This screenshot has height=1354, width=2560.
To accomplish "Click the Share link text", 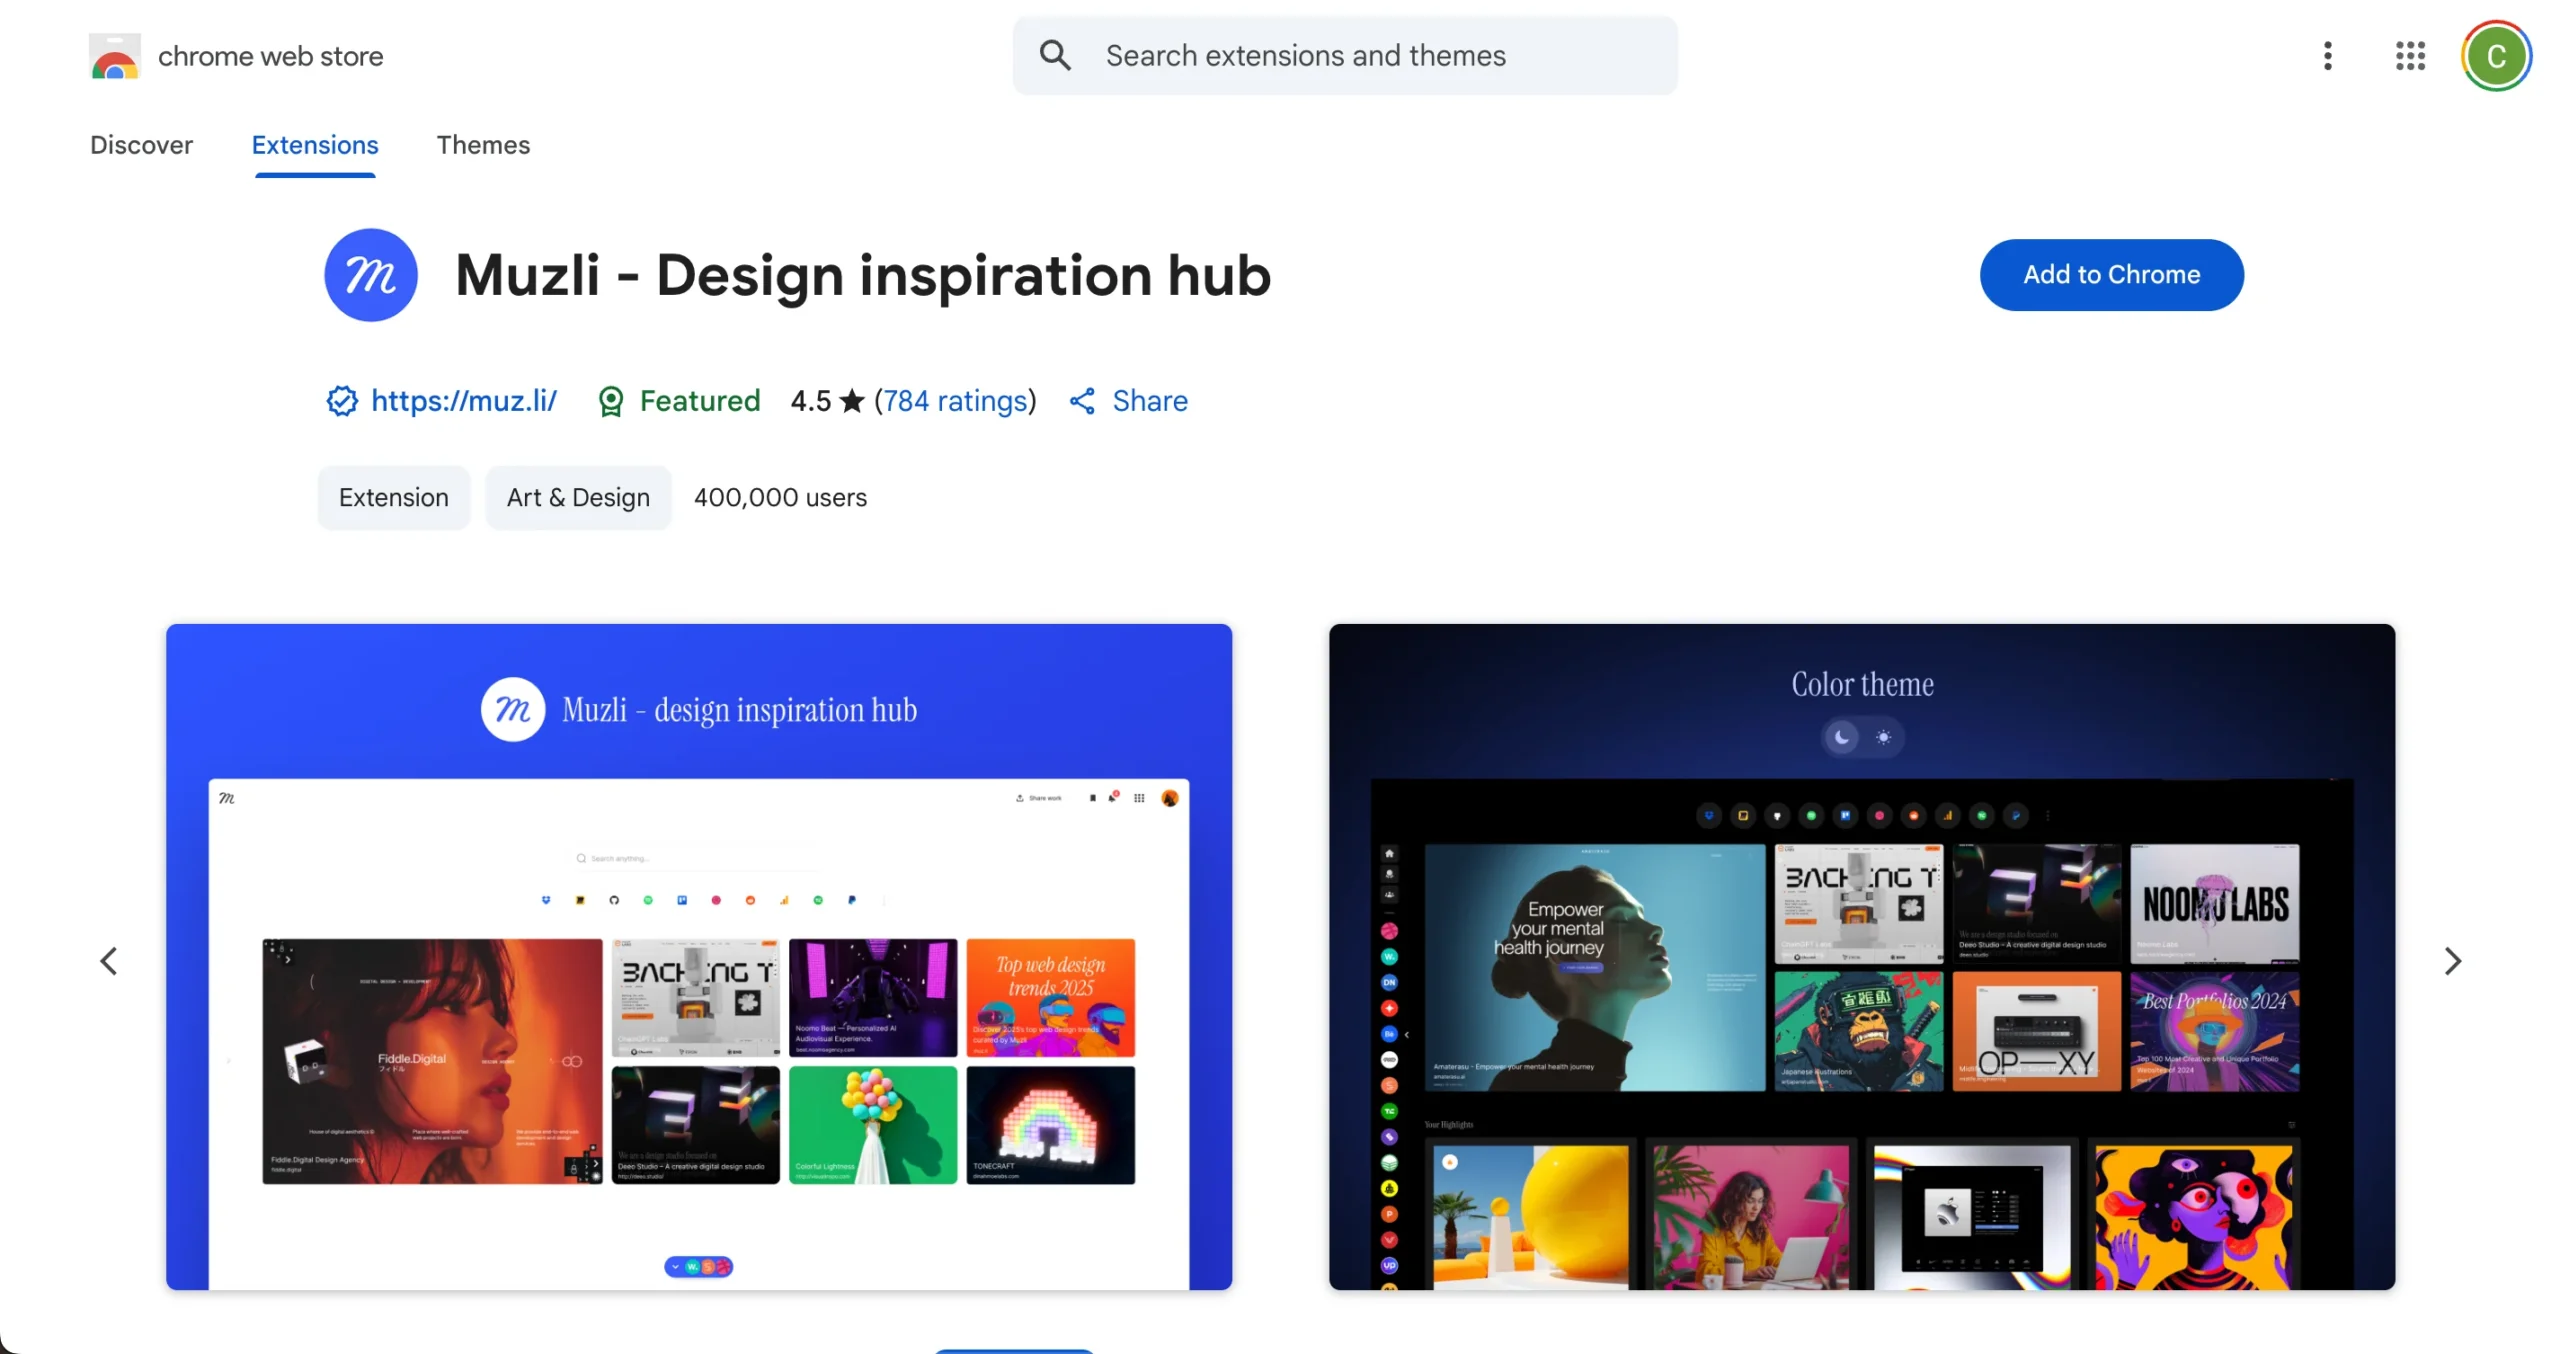I will tap(1150, 401).
